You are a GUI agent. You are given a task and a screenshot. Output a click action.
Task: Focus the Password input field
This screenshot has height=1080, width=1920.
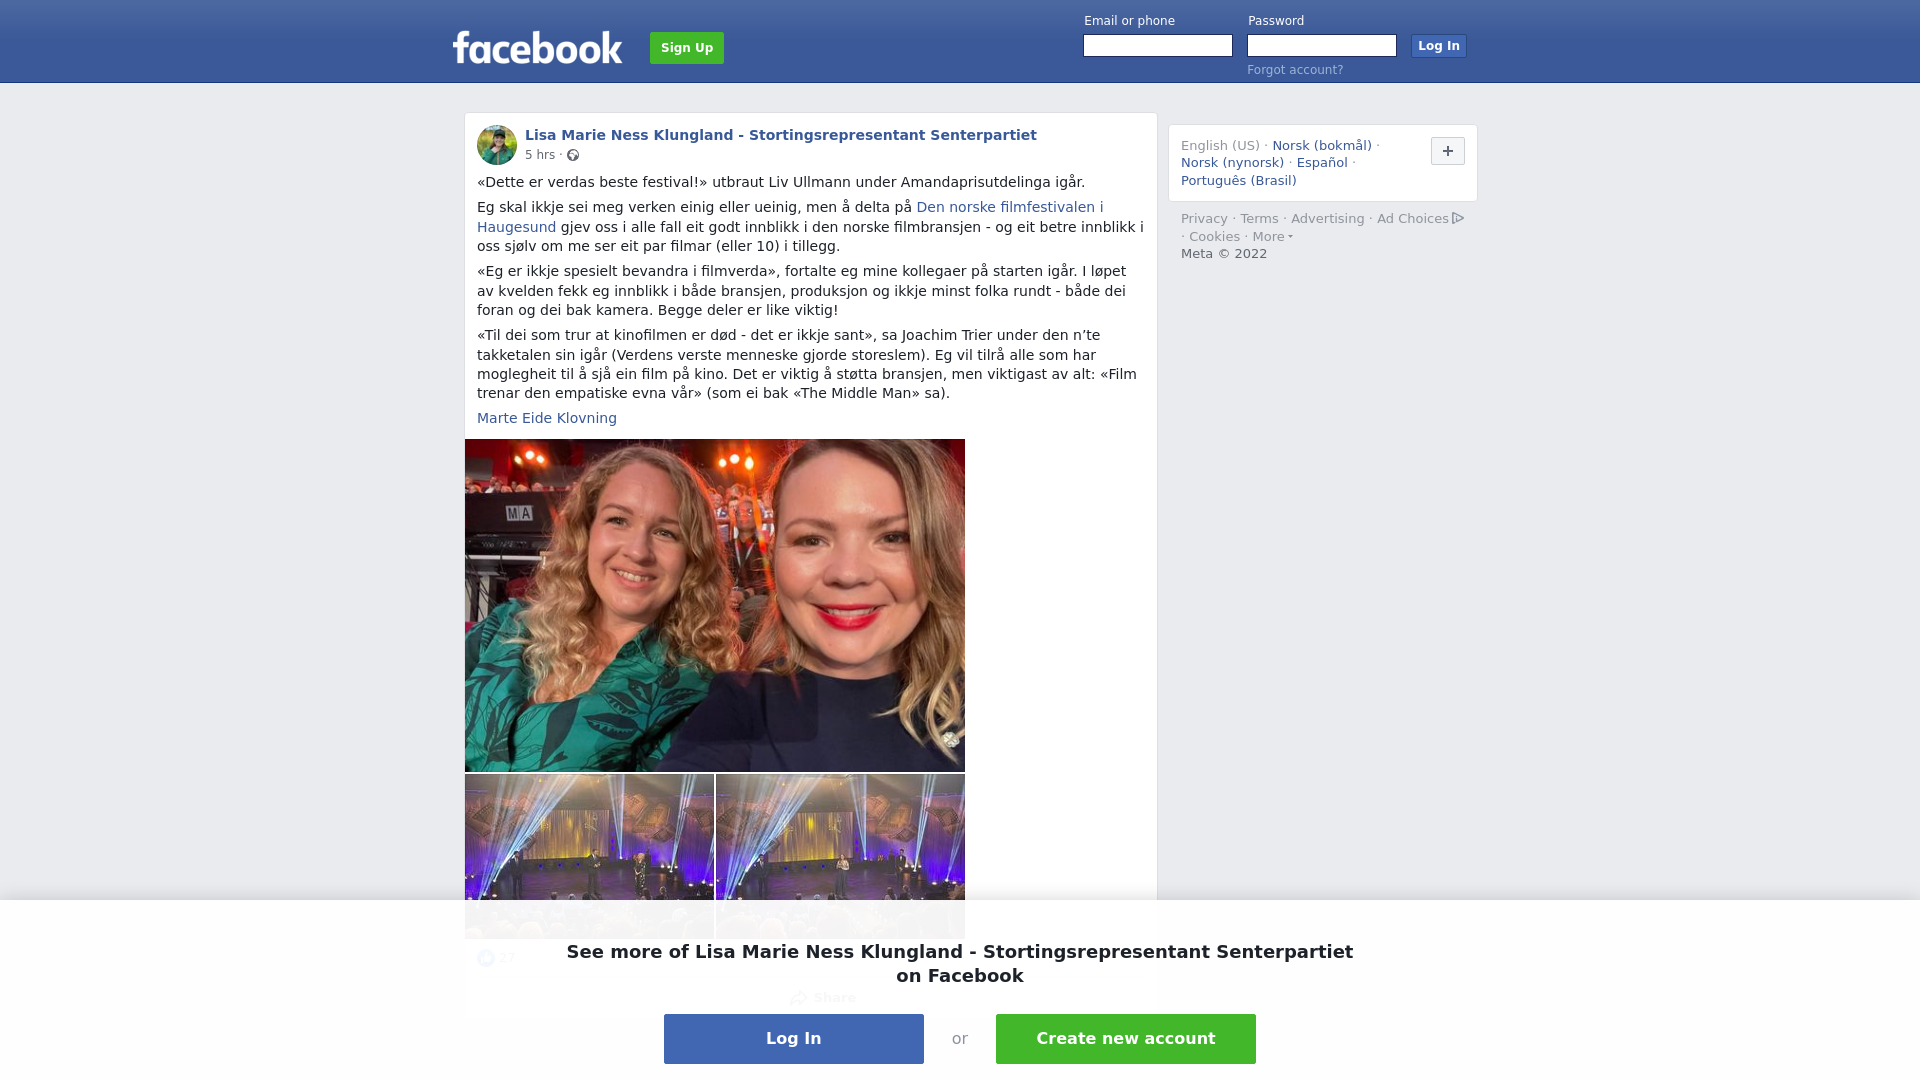coord(1322,46)
